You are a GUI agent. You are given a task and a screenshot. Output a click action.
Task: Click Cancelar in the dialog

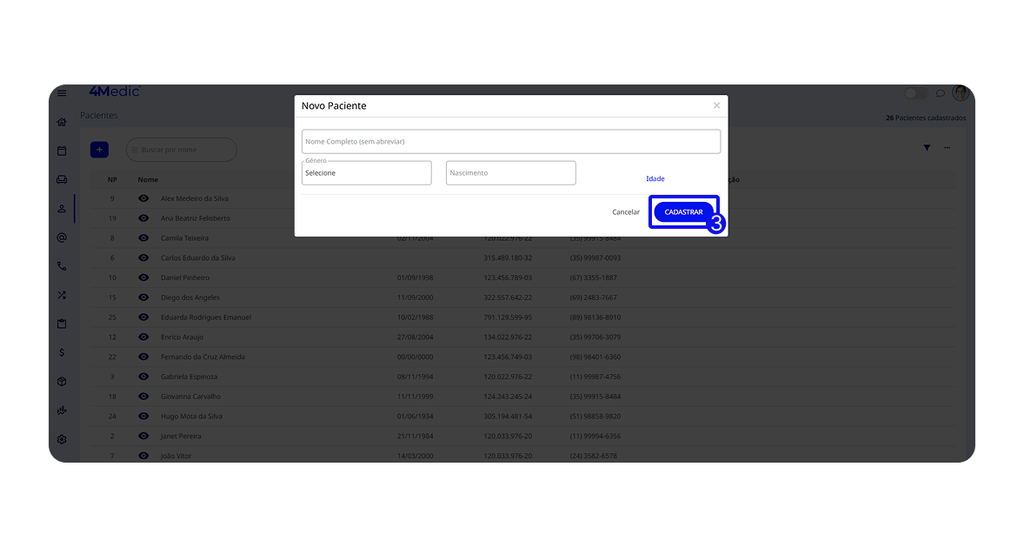pyautogui.click(x=626, y=212)
